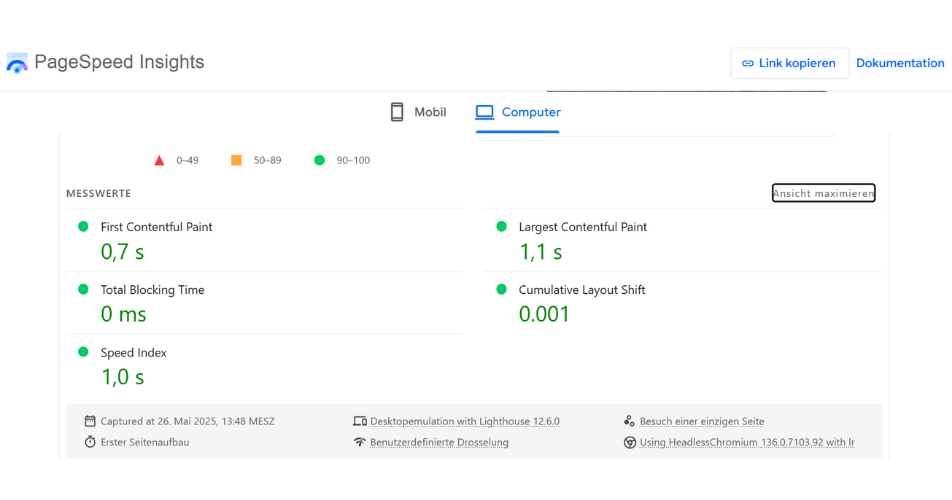Select First Contentful Paint metric label
The image size is (952, 500).
click(157, 227)
